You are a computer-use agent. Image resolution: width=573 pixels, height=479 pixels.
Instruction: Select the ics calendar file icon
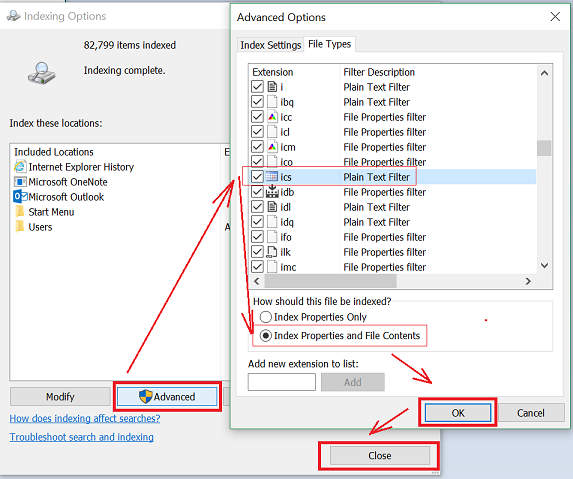[272, 177]
